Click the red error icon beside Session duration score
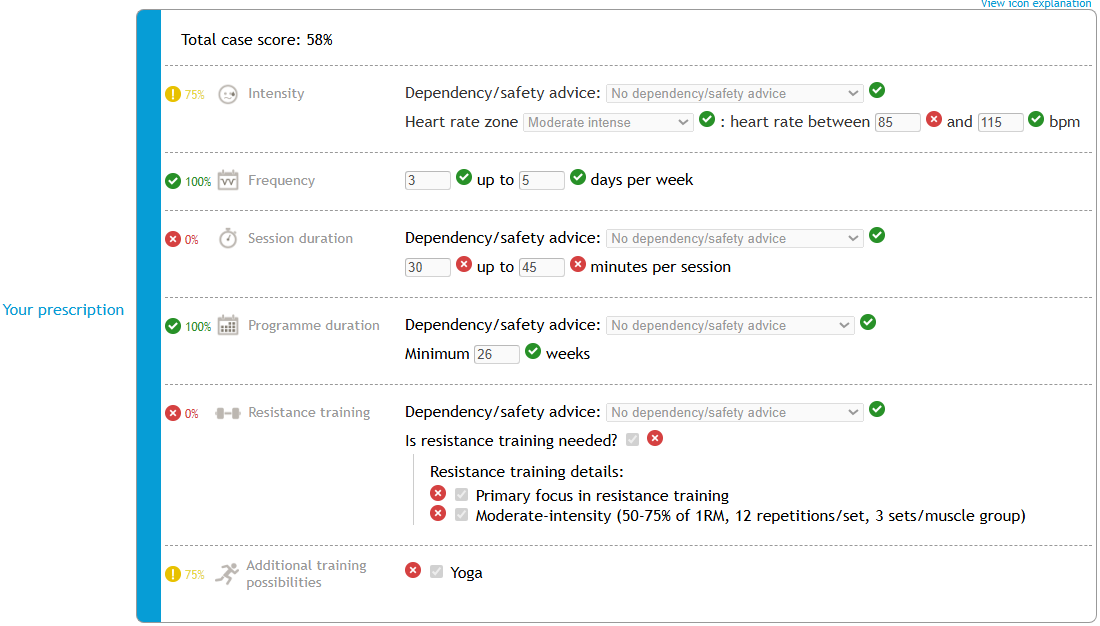The width and height of the screenshot is (1100, 626). [173, 239]
